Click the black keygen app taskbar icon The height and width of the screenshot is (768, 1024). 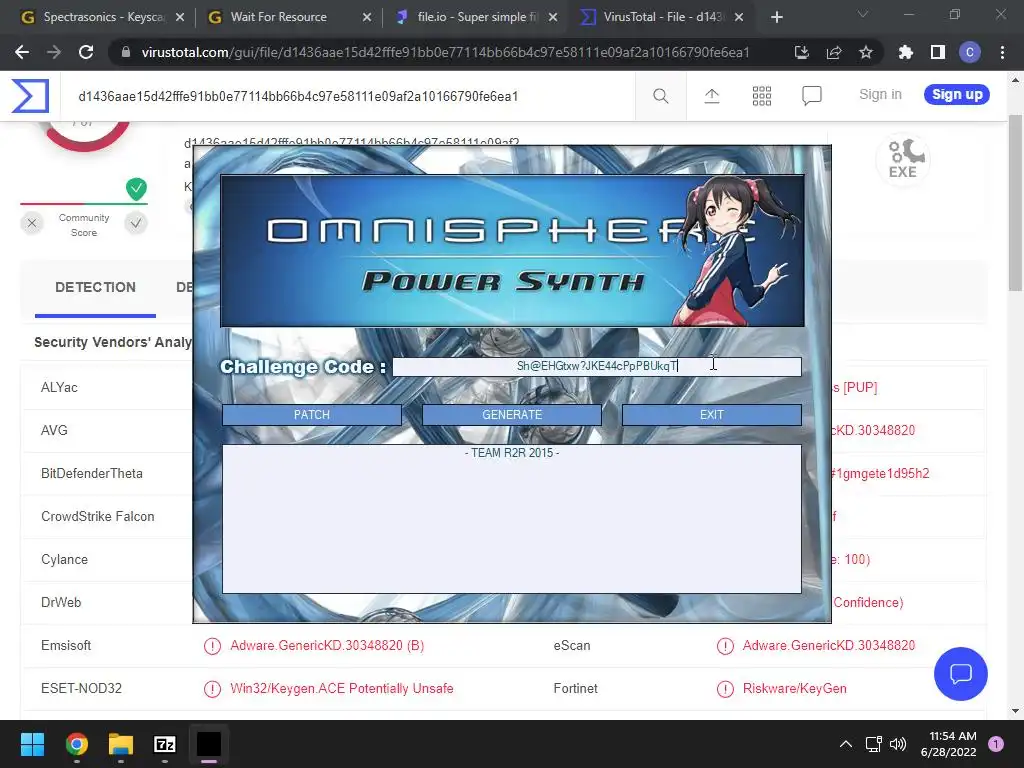(209, 744)
